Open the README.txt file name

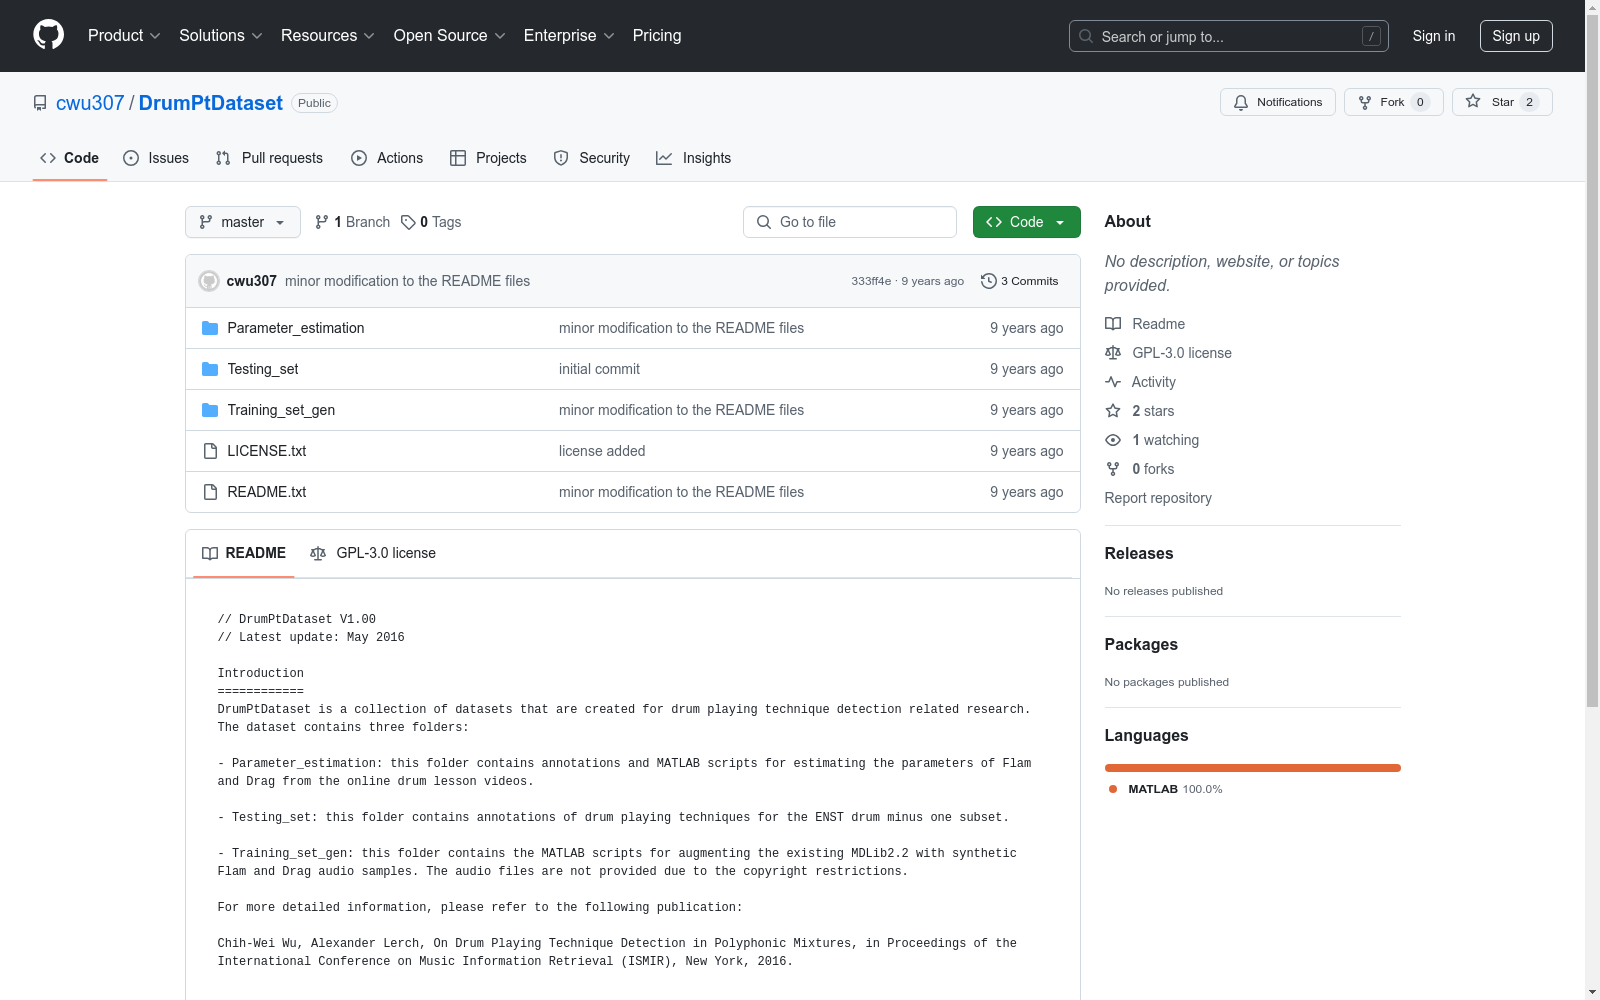267,492
